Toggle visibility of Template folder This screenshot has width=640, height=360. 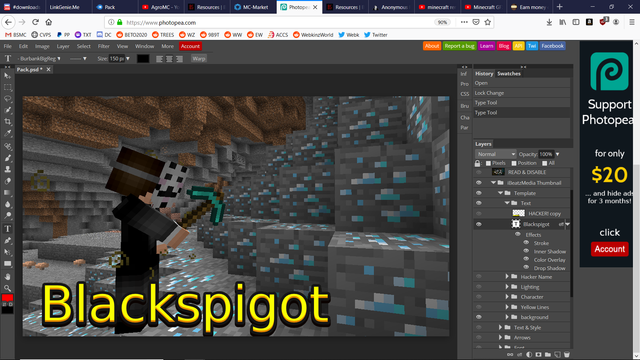(479, 193)
